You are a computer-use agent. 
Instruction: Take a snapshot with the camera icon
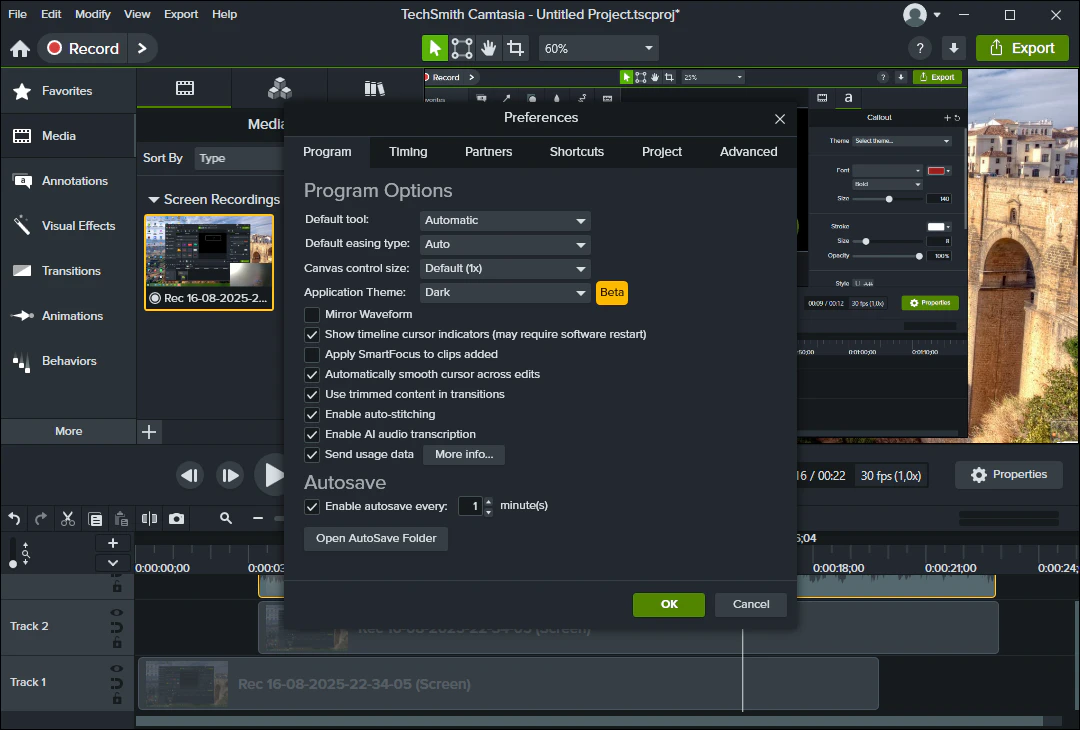click(x=176, y=518)
